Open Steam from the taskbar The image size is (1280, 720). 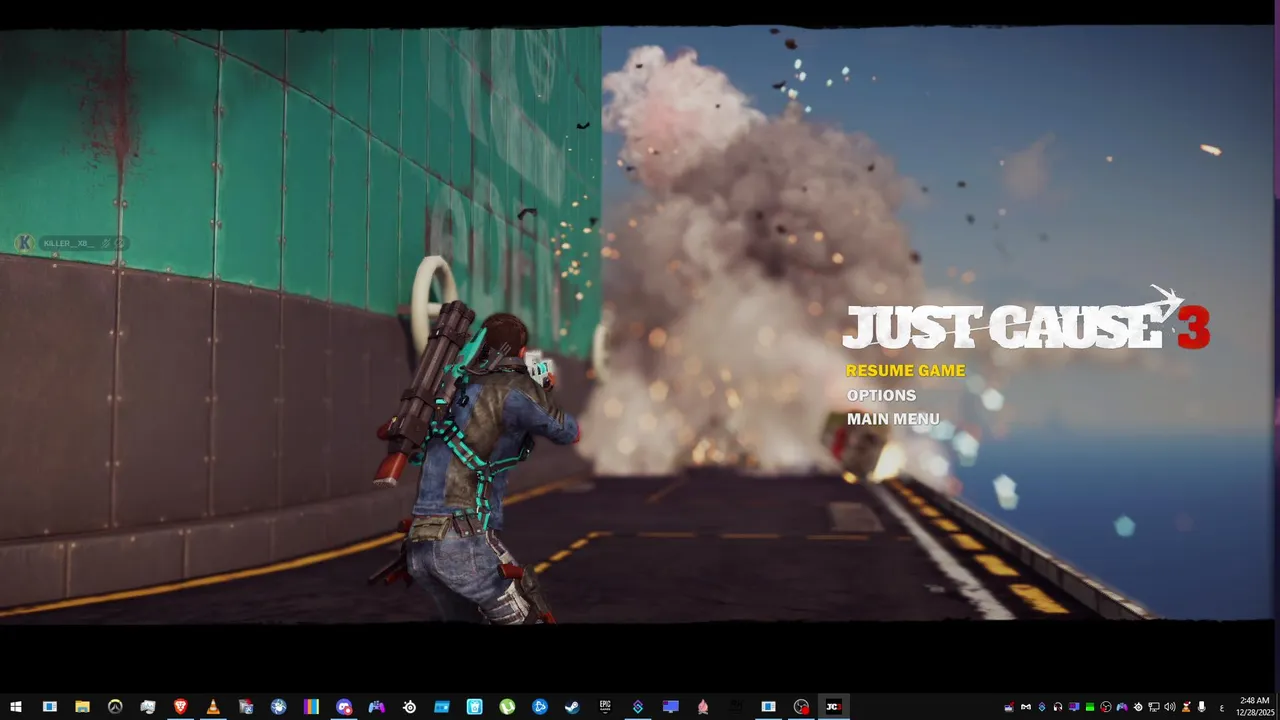pos(572,706)
